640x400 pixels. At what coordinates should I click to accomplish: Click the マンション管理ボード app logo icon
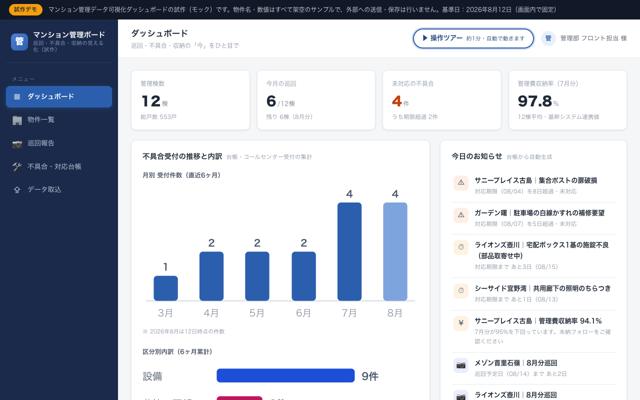pos(19,42)
